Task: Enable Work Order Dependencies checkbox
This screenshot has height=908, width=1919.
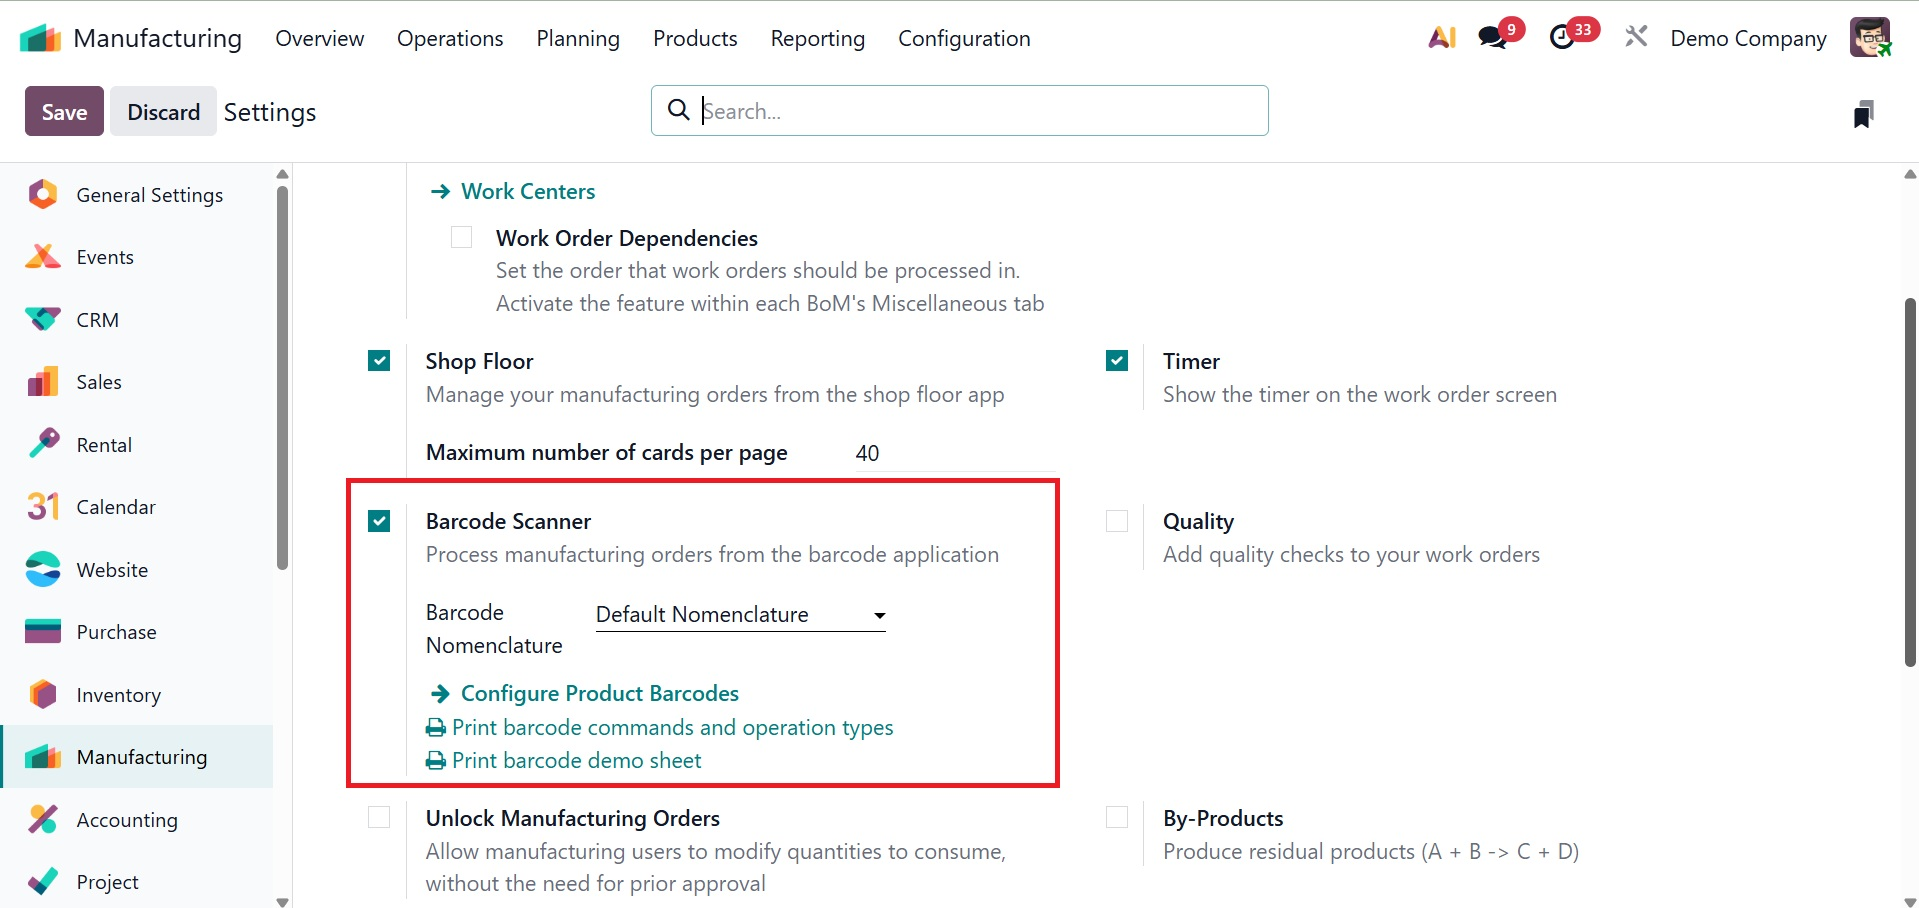Action: 461,238
